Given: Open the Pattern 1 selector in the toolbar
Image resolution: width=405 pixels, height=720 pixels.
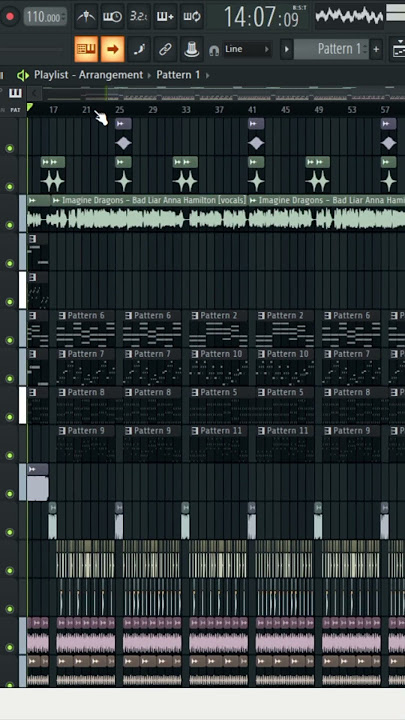Looking at the screenshot, I should coord(331,49).
